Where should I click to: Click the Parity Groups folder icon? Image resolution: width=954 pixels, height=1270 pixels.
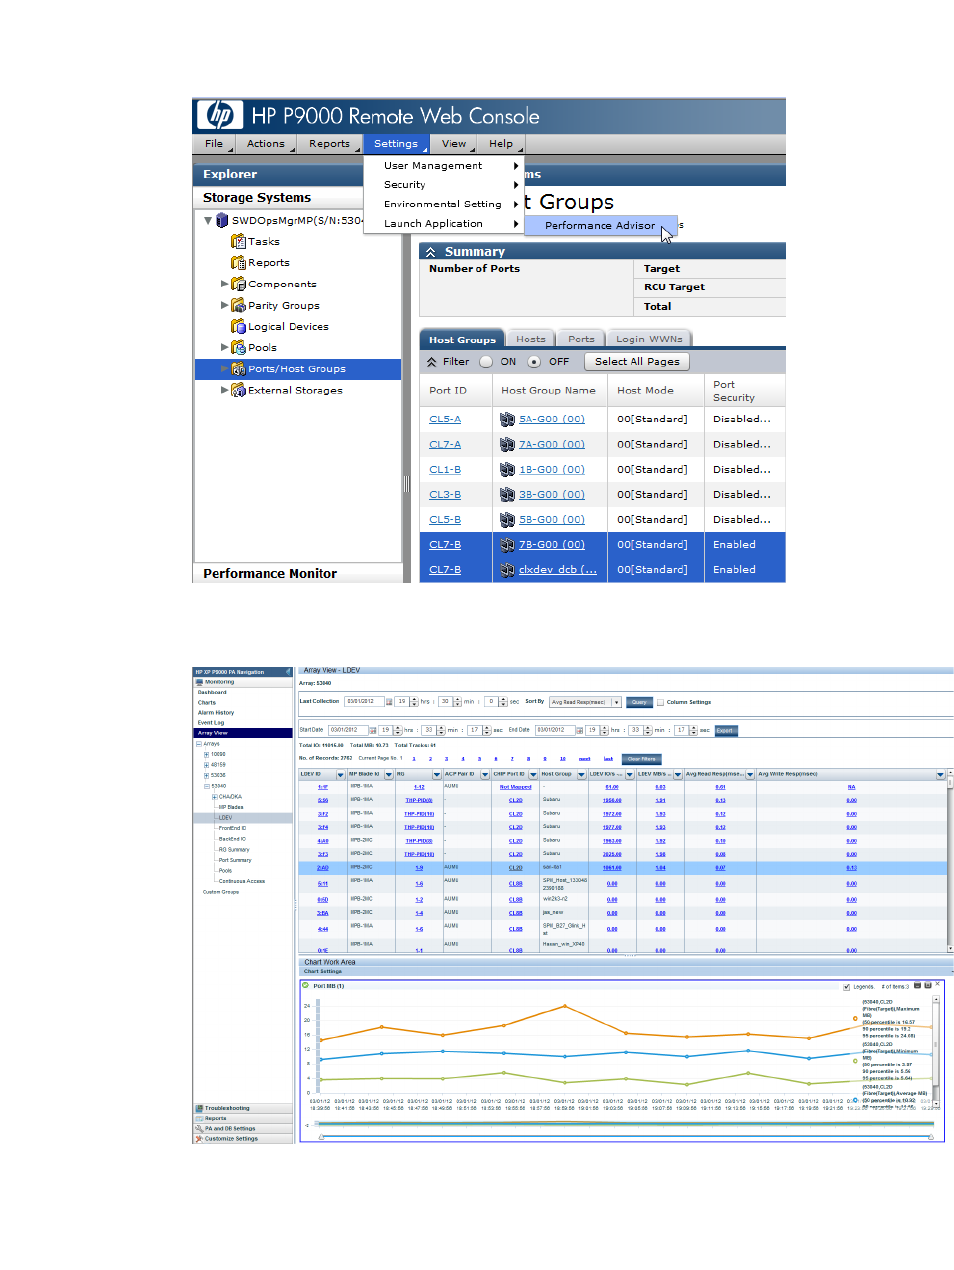click(x=238, y=305)
